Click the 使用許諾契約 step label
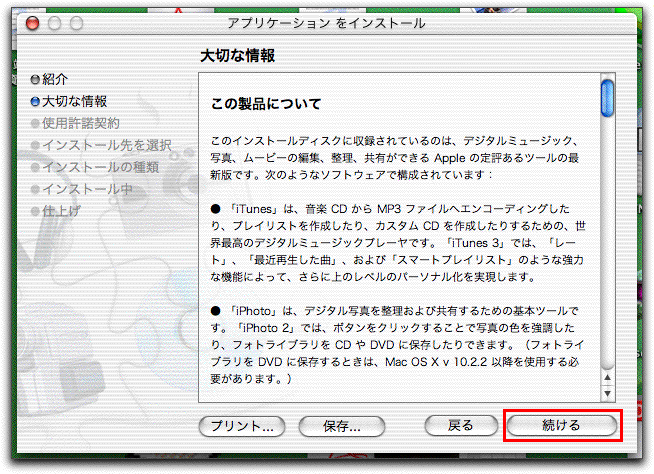The width and height of the screenshot is (654, 474). tap(80, 123)
